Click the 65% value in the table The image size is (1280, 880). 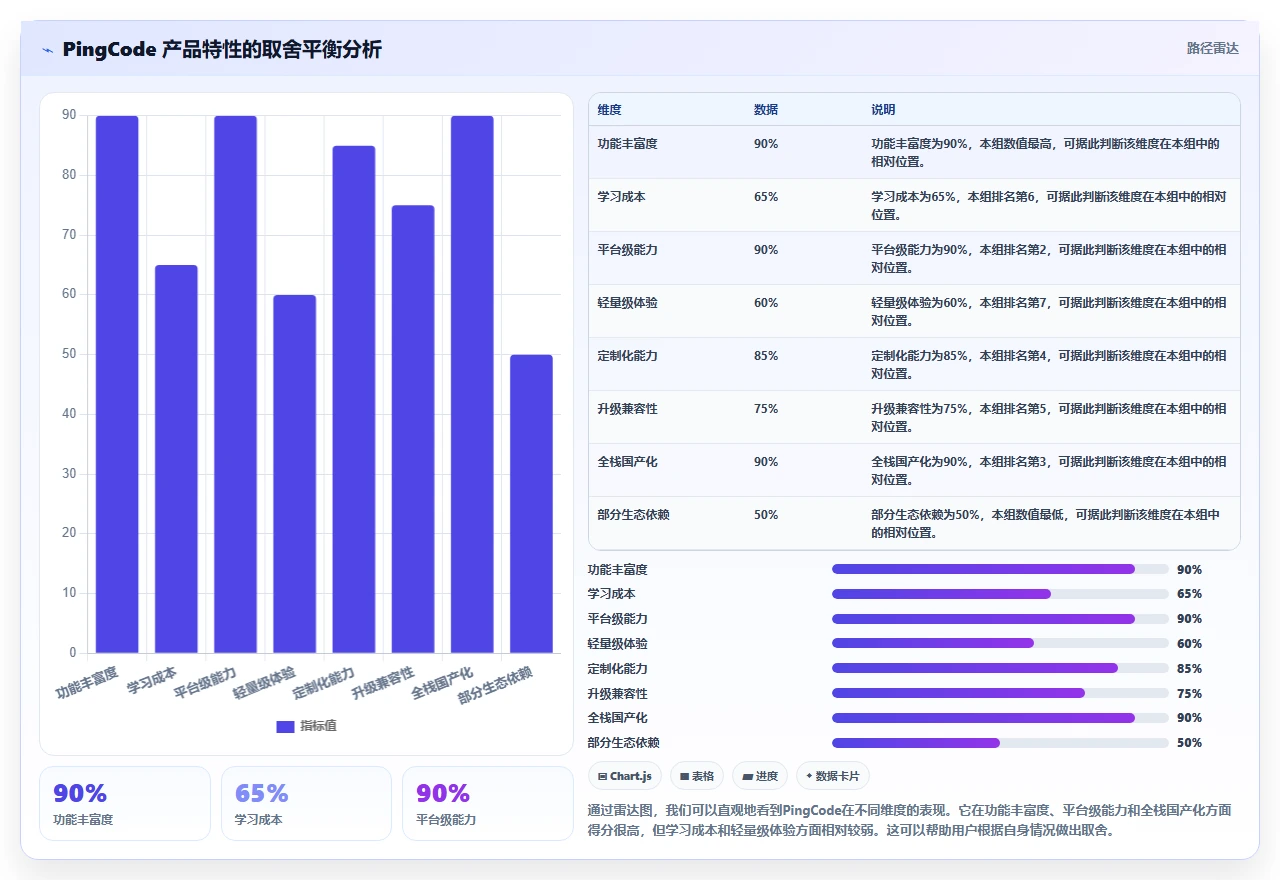click(x=766, y=197)
